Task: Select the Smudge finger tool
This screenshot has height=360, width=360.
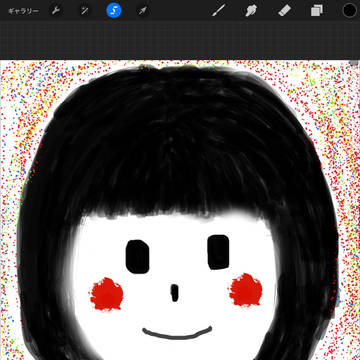Action: click(x=250, y=11)
